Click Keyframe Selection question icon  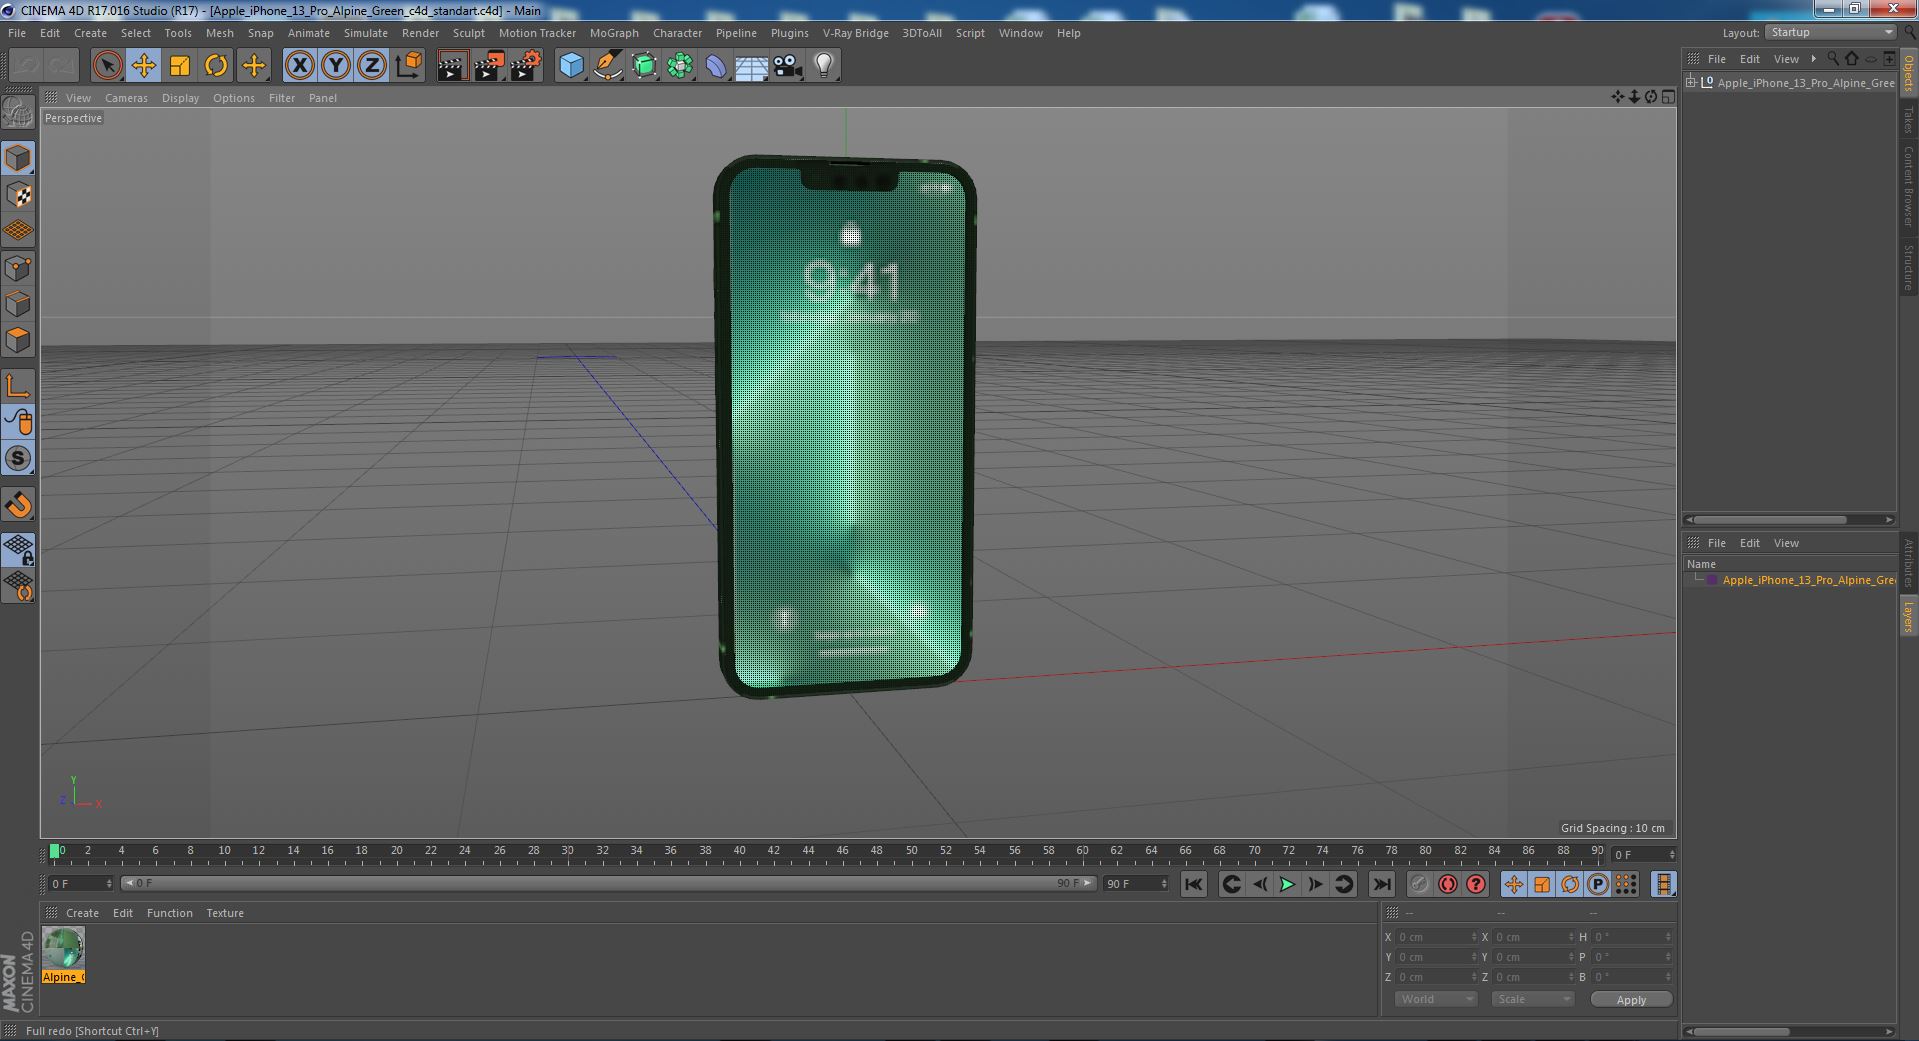pyautogui.click(x=1475, y=884)
